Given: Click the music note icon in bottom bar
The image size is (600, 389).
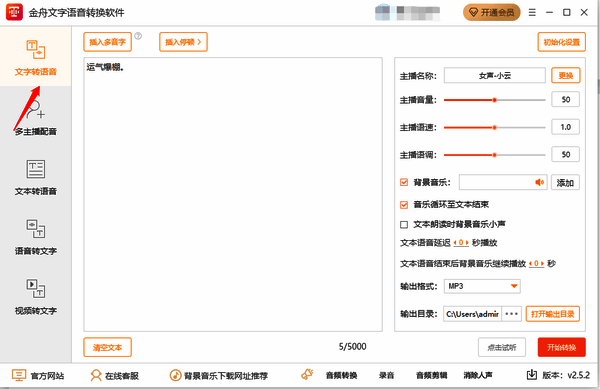Looking at the screenshot, I should tap(175, 375).
